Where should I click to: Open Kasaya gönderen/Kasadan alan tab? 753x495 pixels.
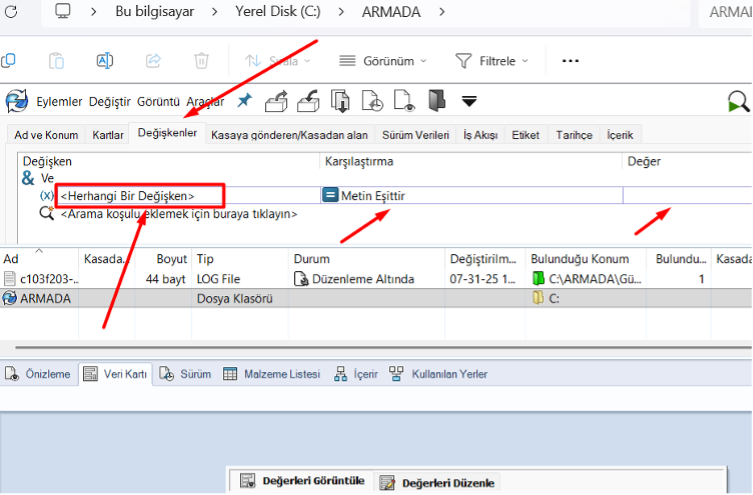(x=289, y=135)
